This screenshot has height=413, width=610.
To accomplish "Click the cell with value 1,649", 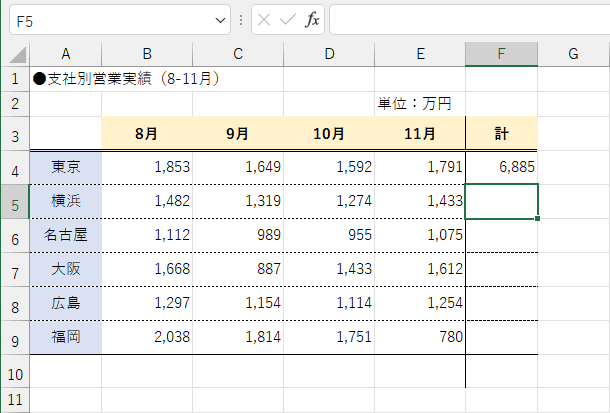I will pos(238,168).
